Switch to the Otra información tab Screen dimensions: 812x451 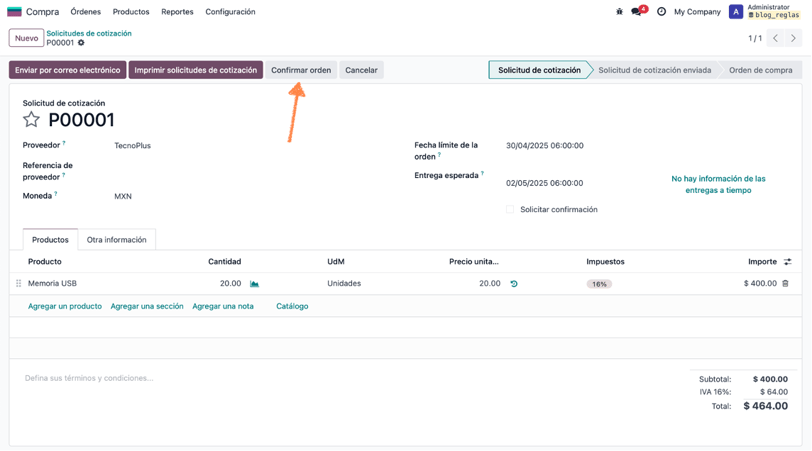click(117, 240)
